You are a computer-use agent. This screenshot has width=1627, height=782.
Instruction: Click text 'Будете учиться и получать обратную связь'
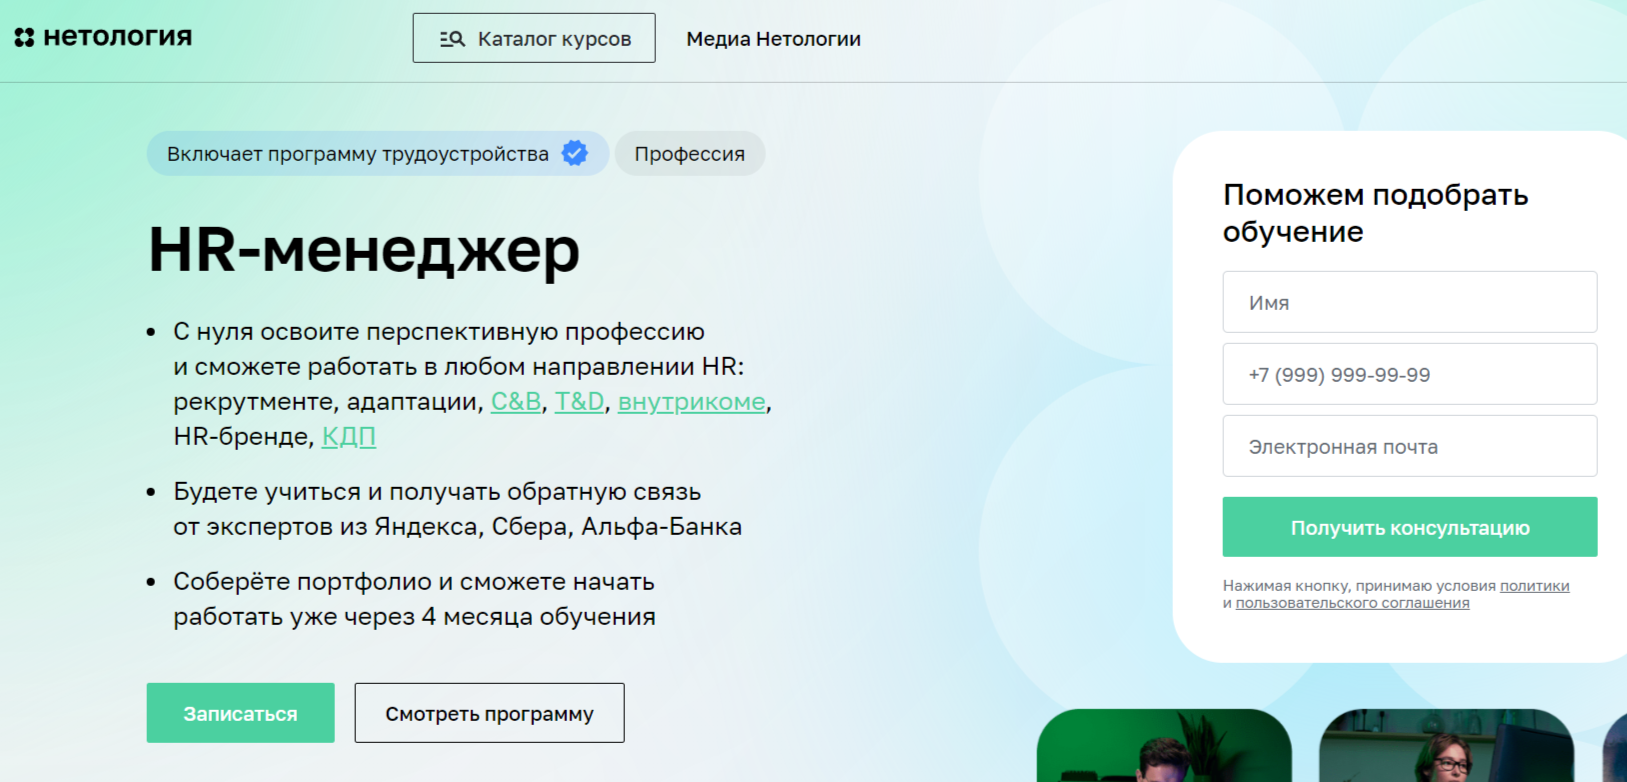[x=437, y=491]
